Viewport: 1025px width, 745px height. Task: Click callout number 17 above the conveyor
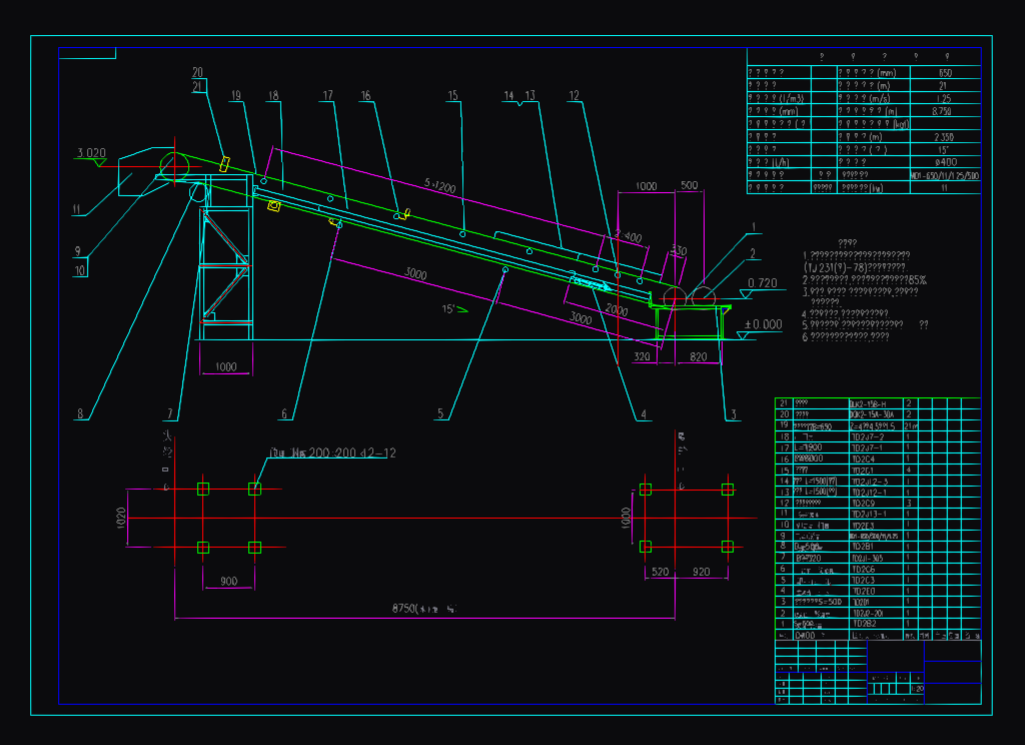click(328, 95)
